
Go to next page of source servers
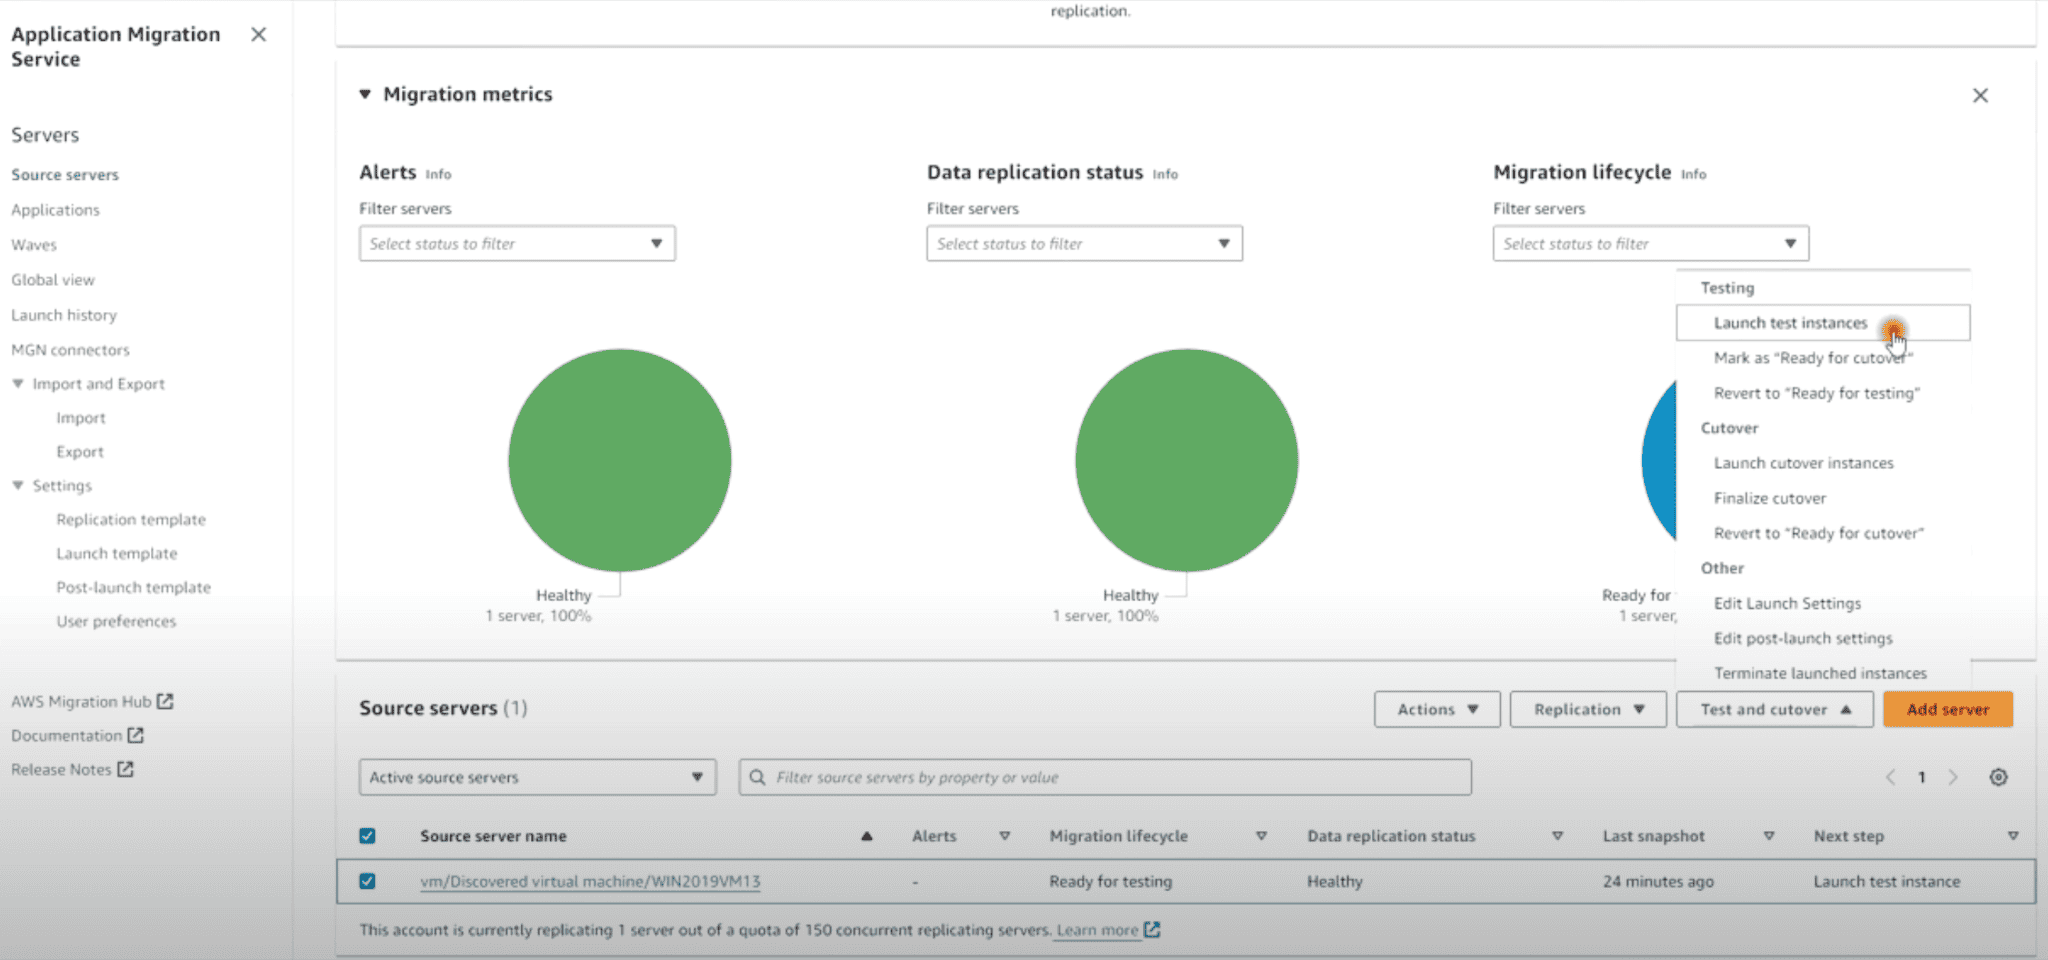click(1953, 777)
